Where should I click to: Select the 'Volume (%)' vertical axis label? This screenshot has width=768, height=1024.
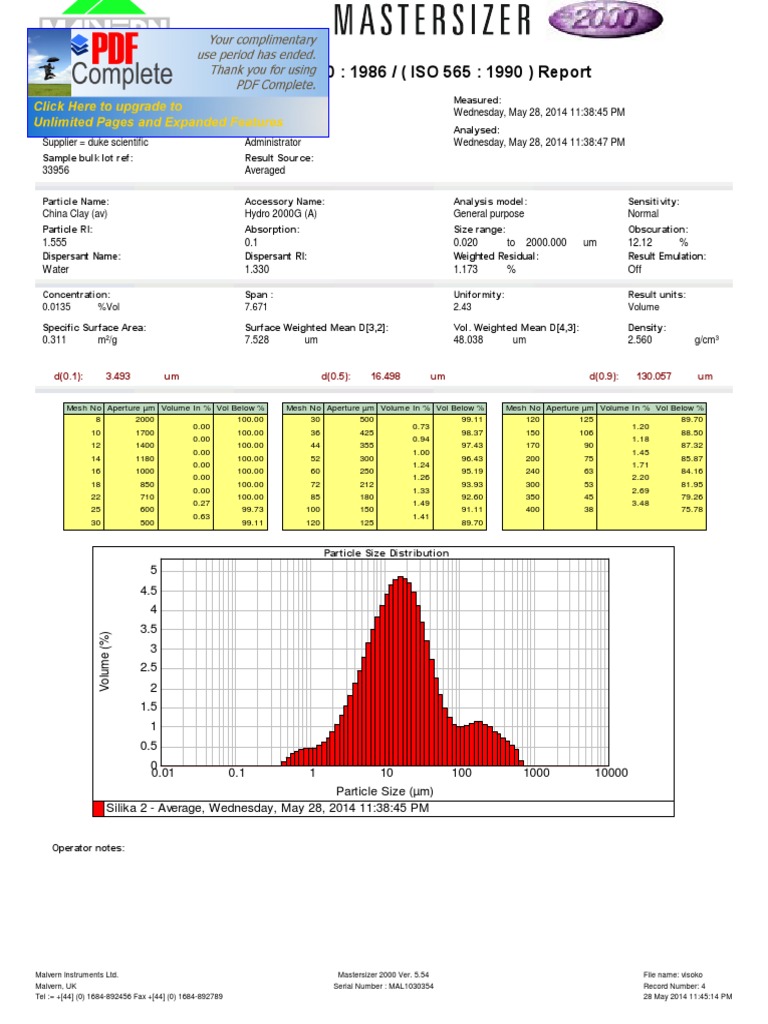104,661
